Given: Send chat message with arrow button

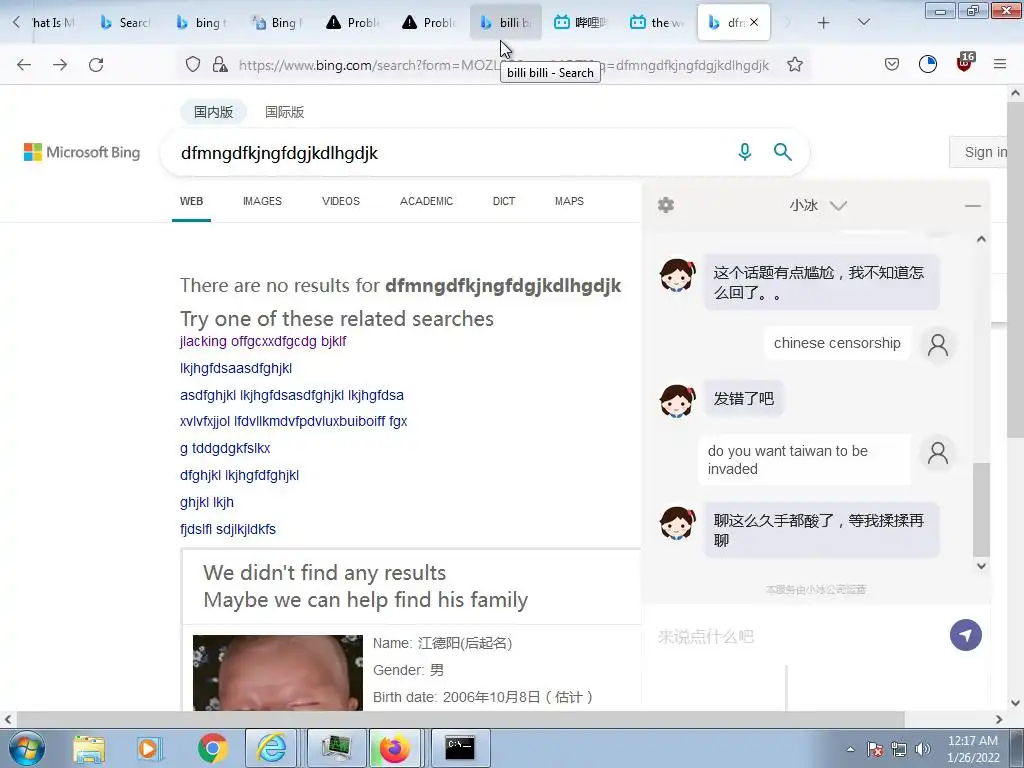Looking at the screenshot, I should pyautogui.click(x=966, y=635).
